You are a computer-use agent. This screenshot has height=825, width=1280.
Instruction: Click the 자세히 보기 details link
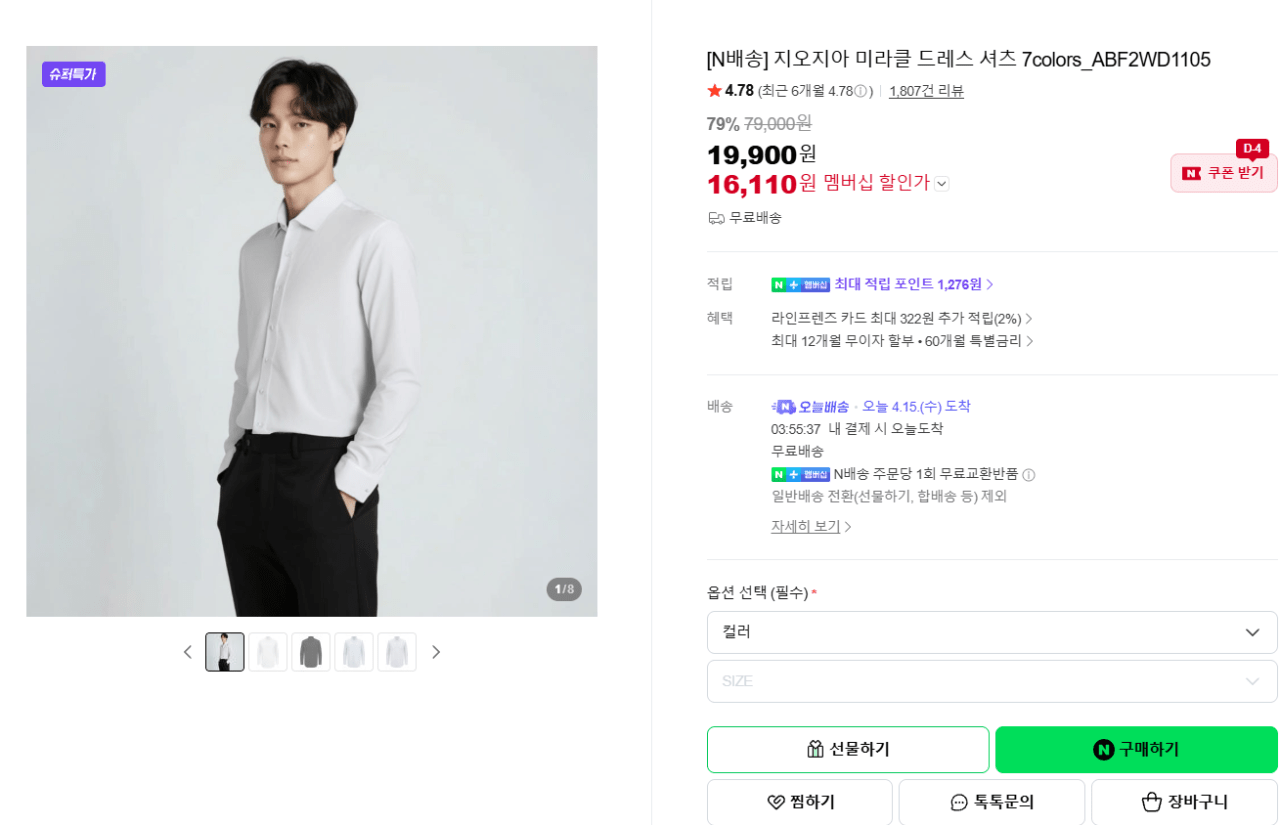point(806,525)
